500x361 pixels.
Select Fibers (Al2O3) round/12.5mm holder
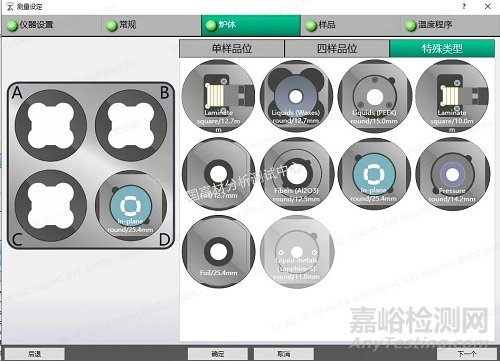coord(296,174)
